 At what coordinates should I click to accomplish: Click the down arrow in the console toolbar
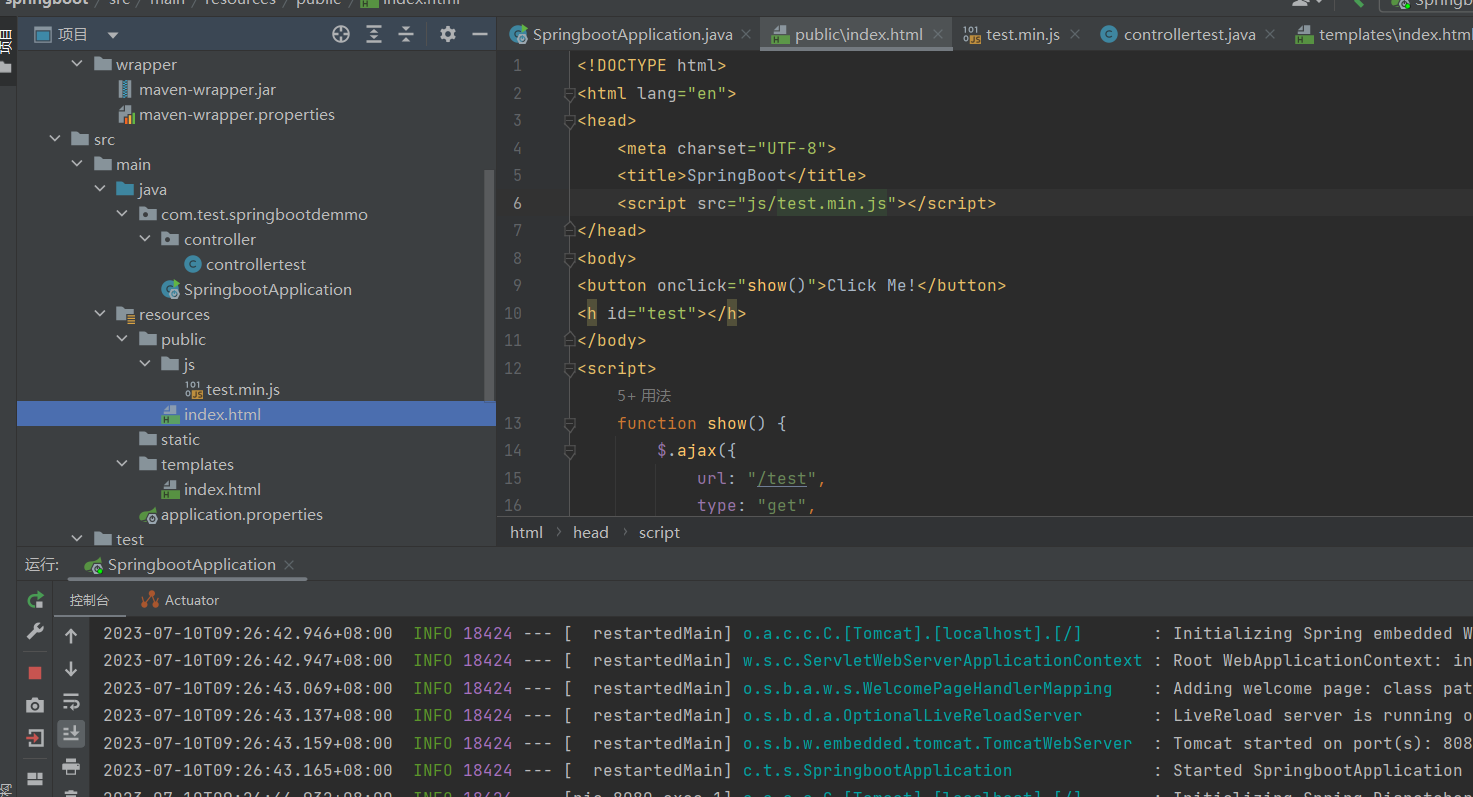(x=71, y=669)
